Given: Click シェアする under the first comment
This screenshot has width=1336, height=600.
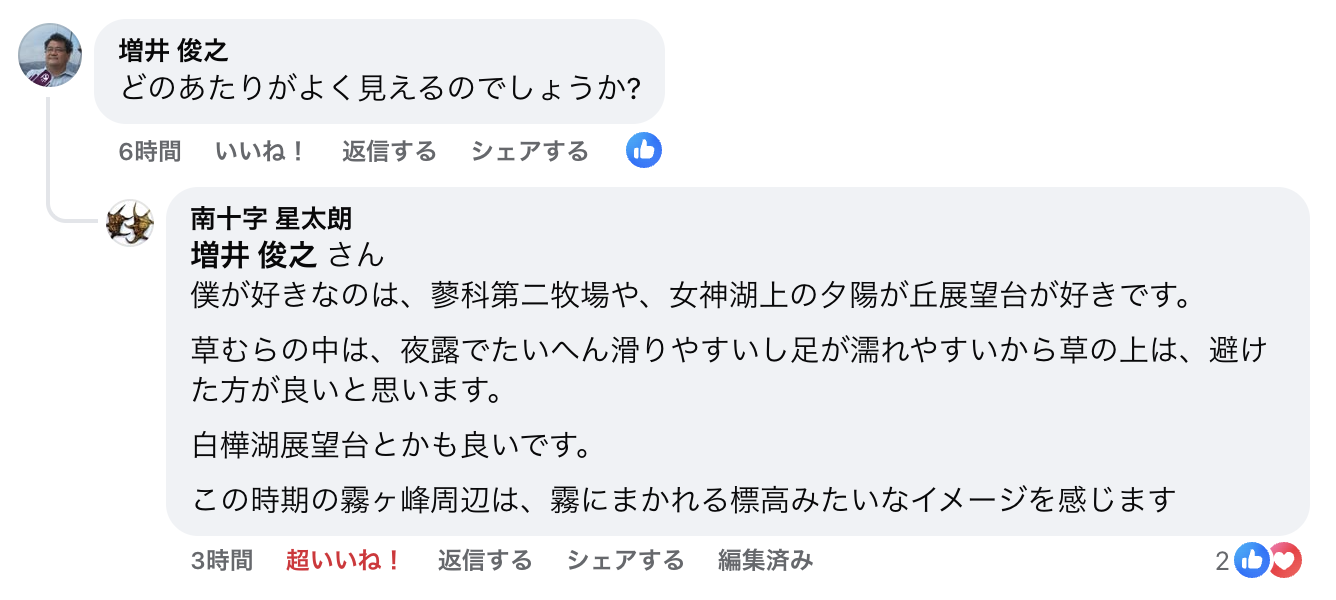Looking at the screenshot, I should pos(529,152).
